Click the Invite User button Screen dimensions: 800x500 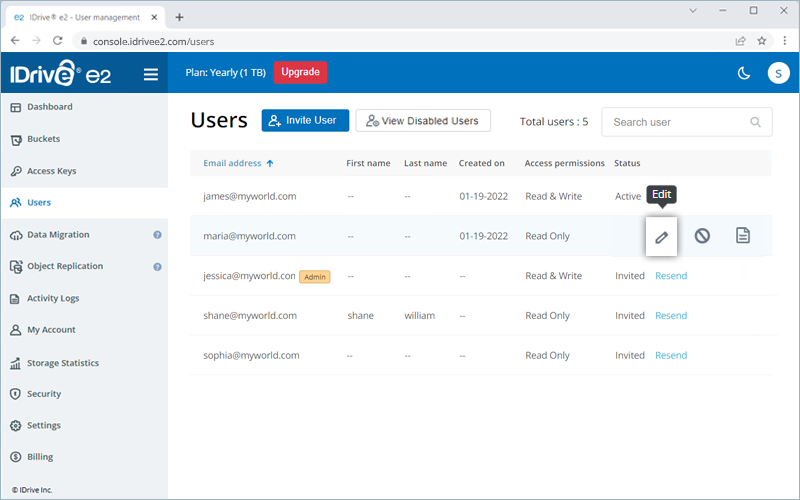[305, 121]
